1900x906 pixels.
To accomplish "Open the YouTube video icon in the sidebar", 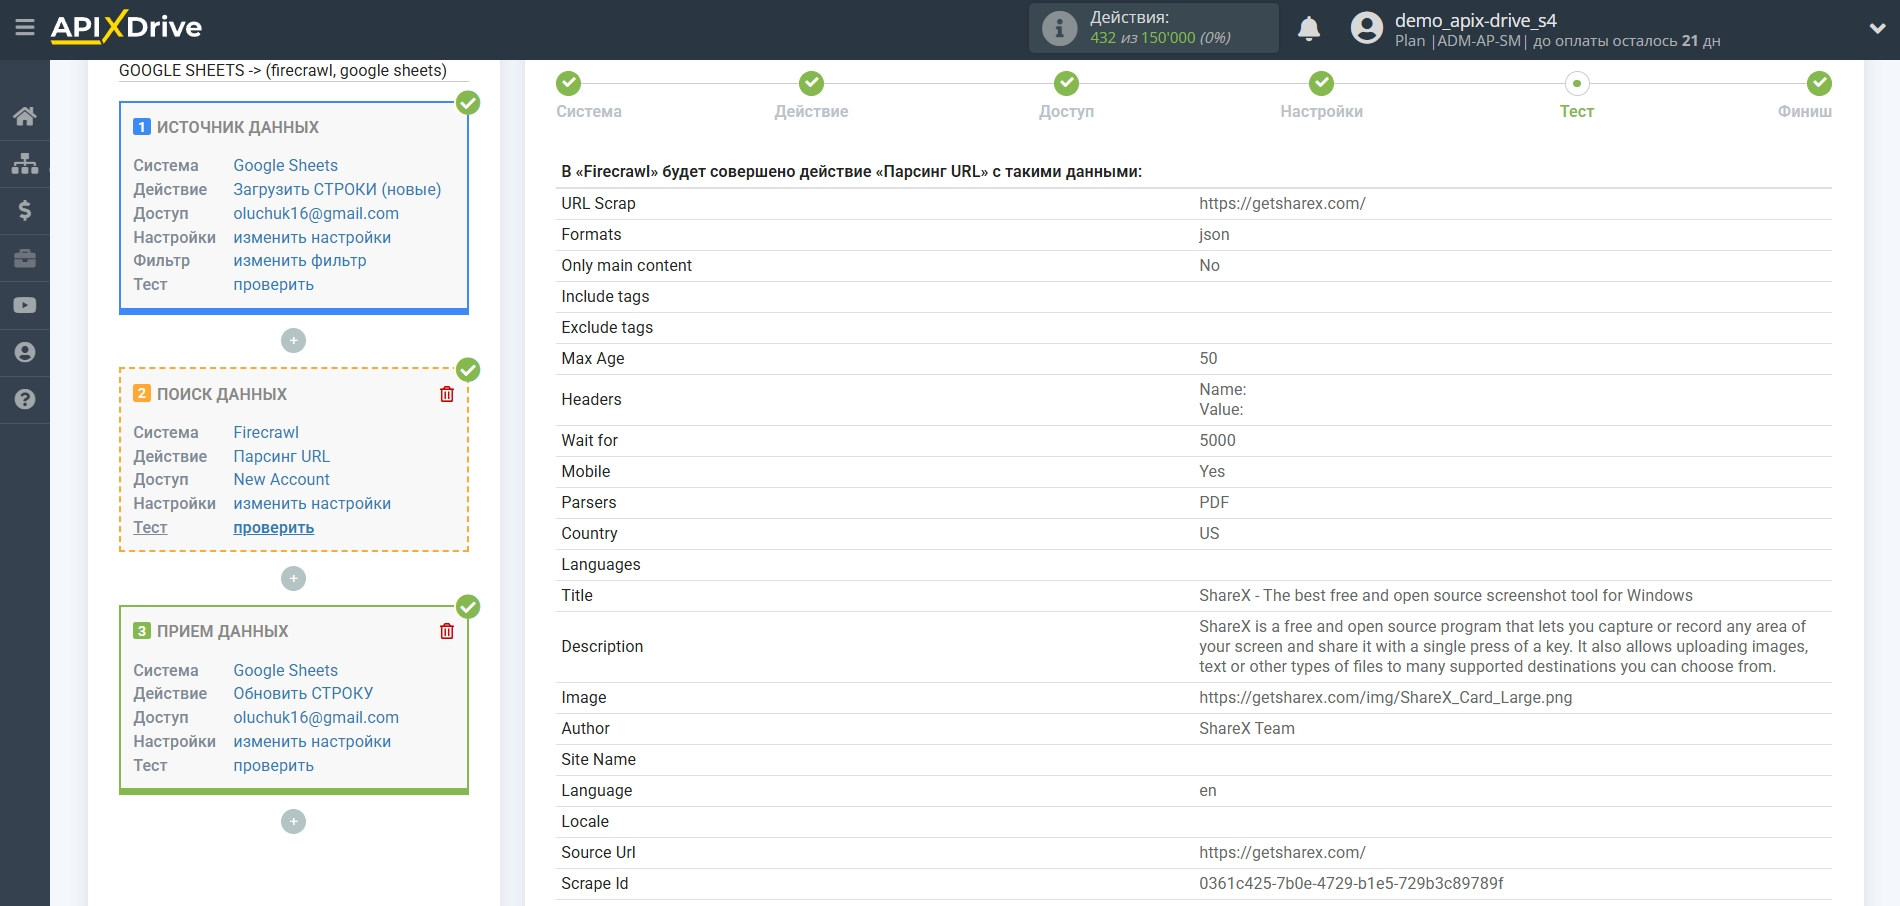I will point(25,305).
